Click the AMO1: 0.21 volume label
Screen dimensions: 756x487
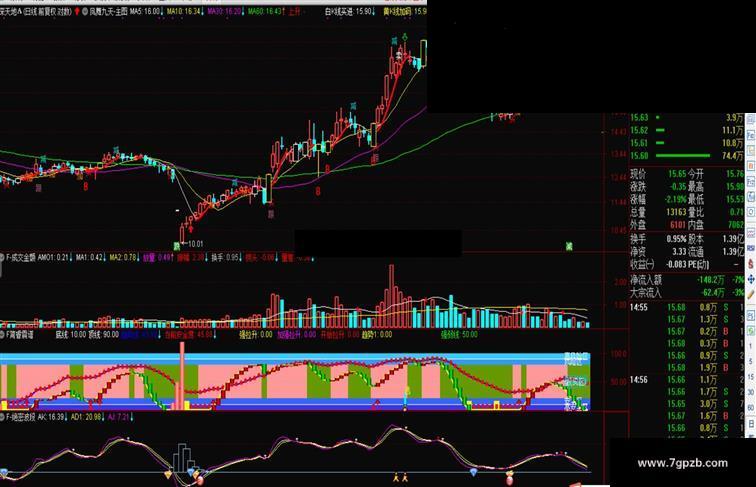54,258
